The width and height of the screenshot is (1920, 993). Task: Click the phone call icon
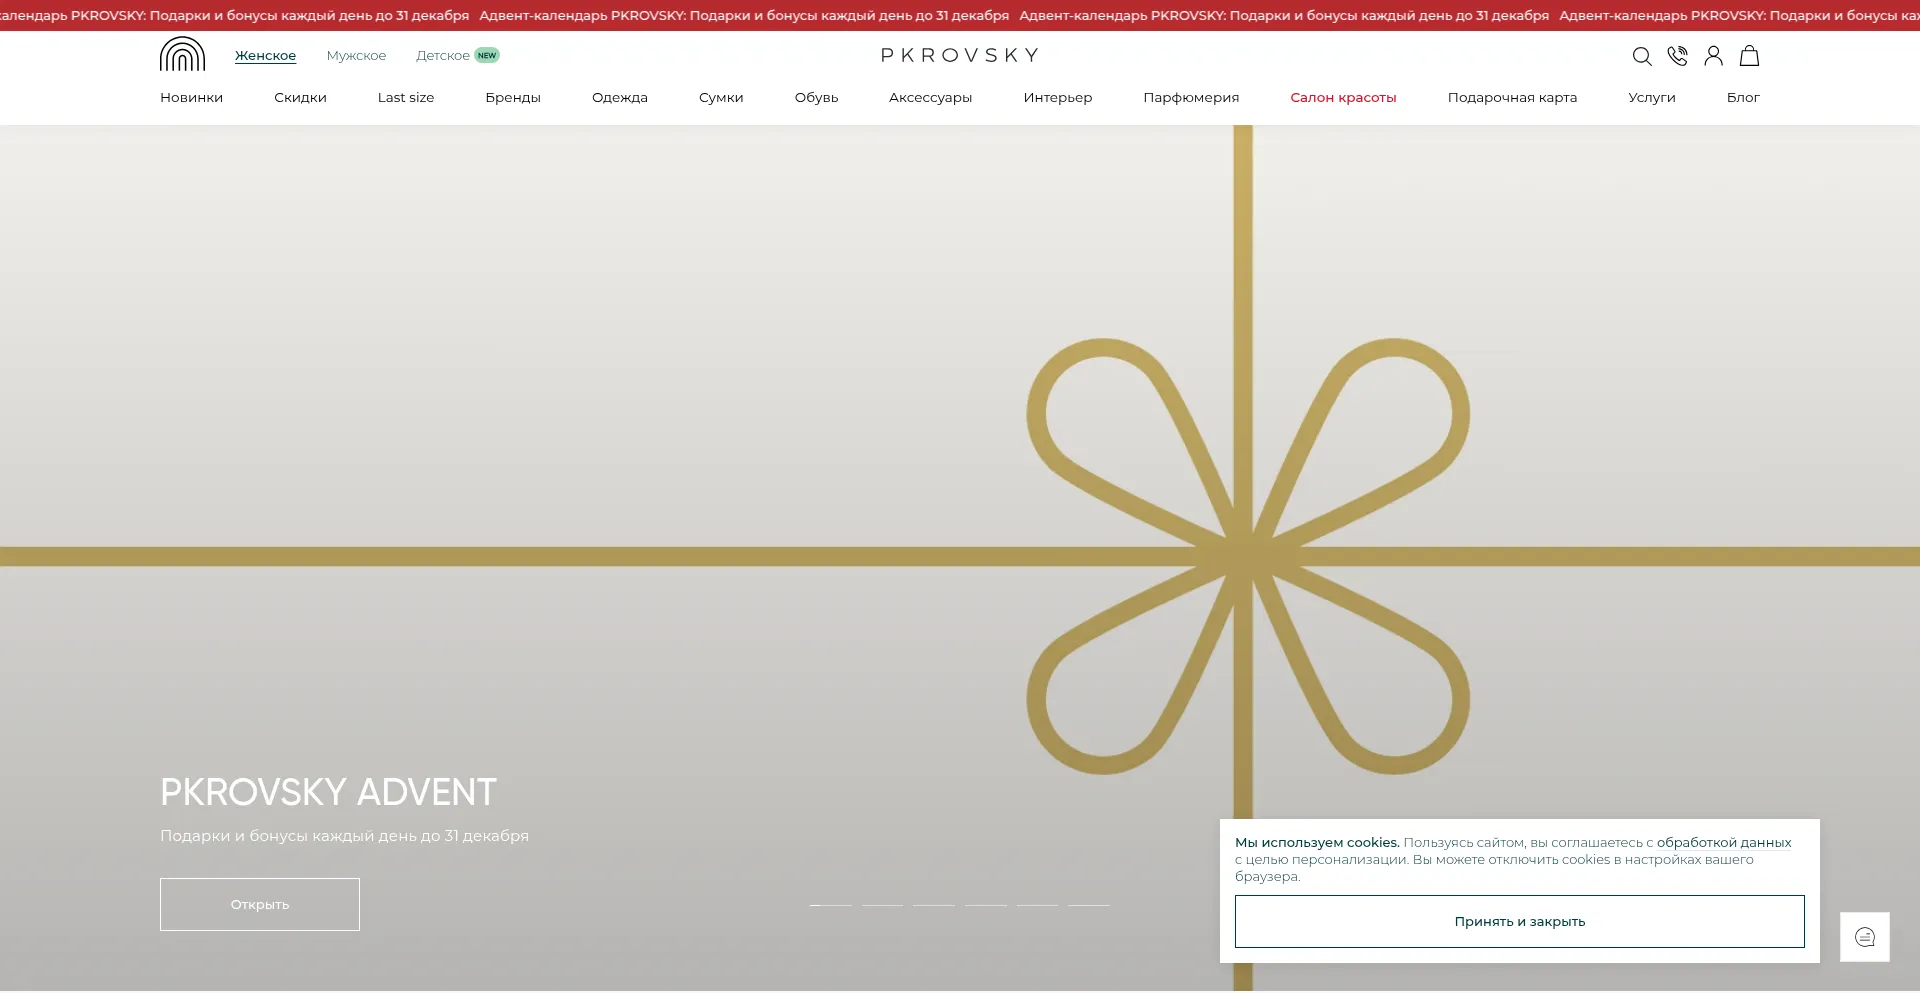pos(1677,56)
